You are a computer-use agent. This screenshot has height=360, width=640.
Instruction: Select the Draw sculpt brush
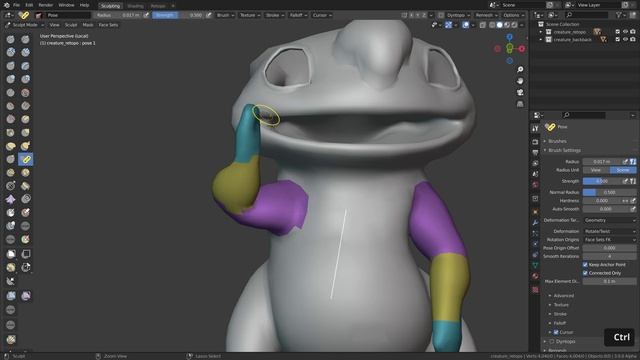(11, 39)
